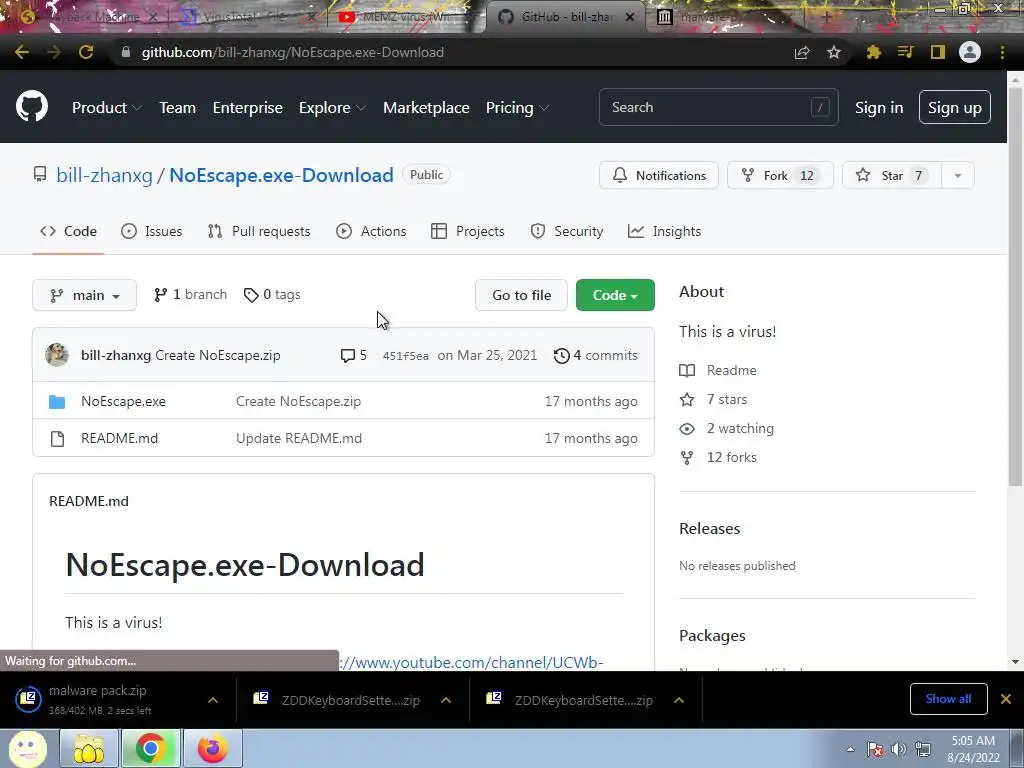Toggle the browser side panel icon
This screenshot has height=768, width=1024.
click(x=938, y=52)
